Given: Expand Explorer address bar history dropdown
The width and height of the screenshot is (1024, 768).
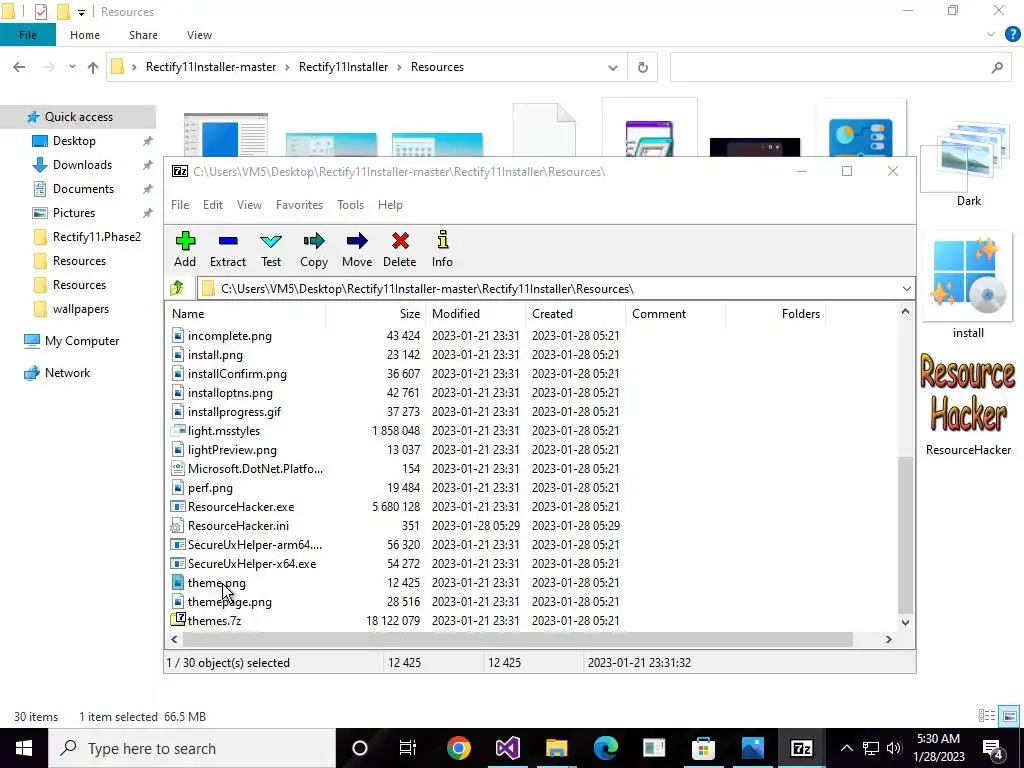Looking at the screenshot, I should click(613, 67).
